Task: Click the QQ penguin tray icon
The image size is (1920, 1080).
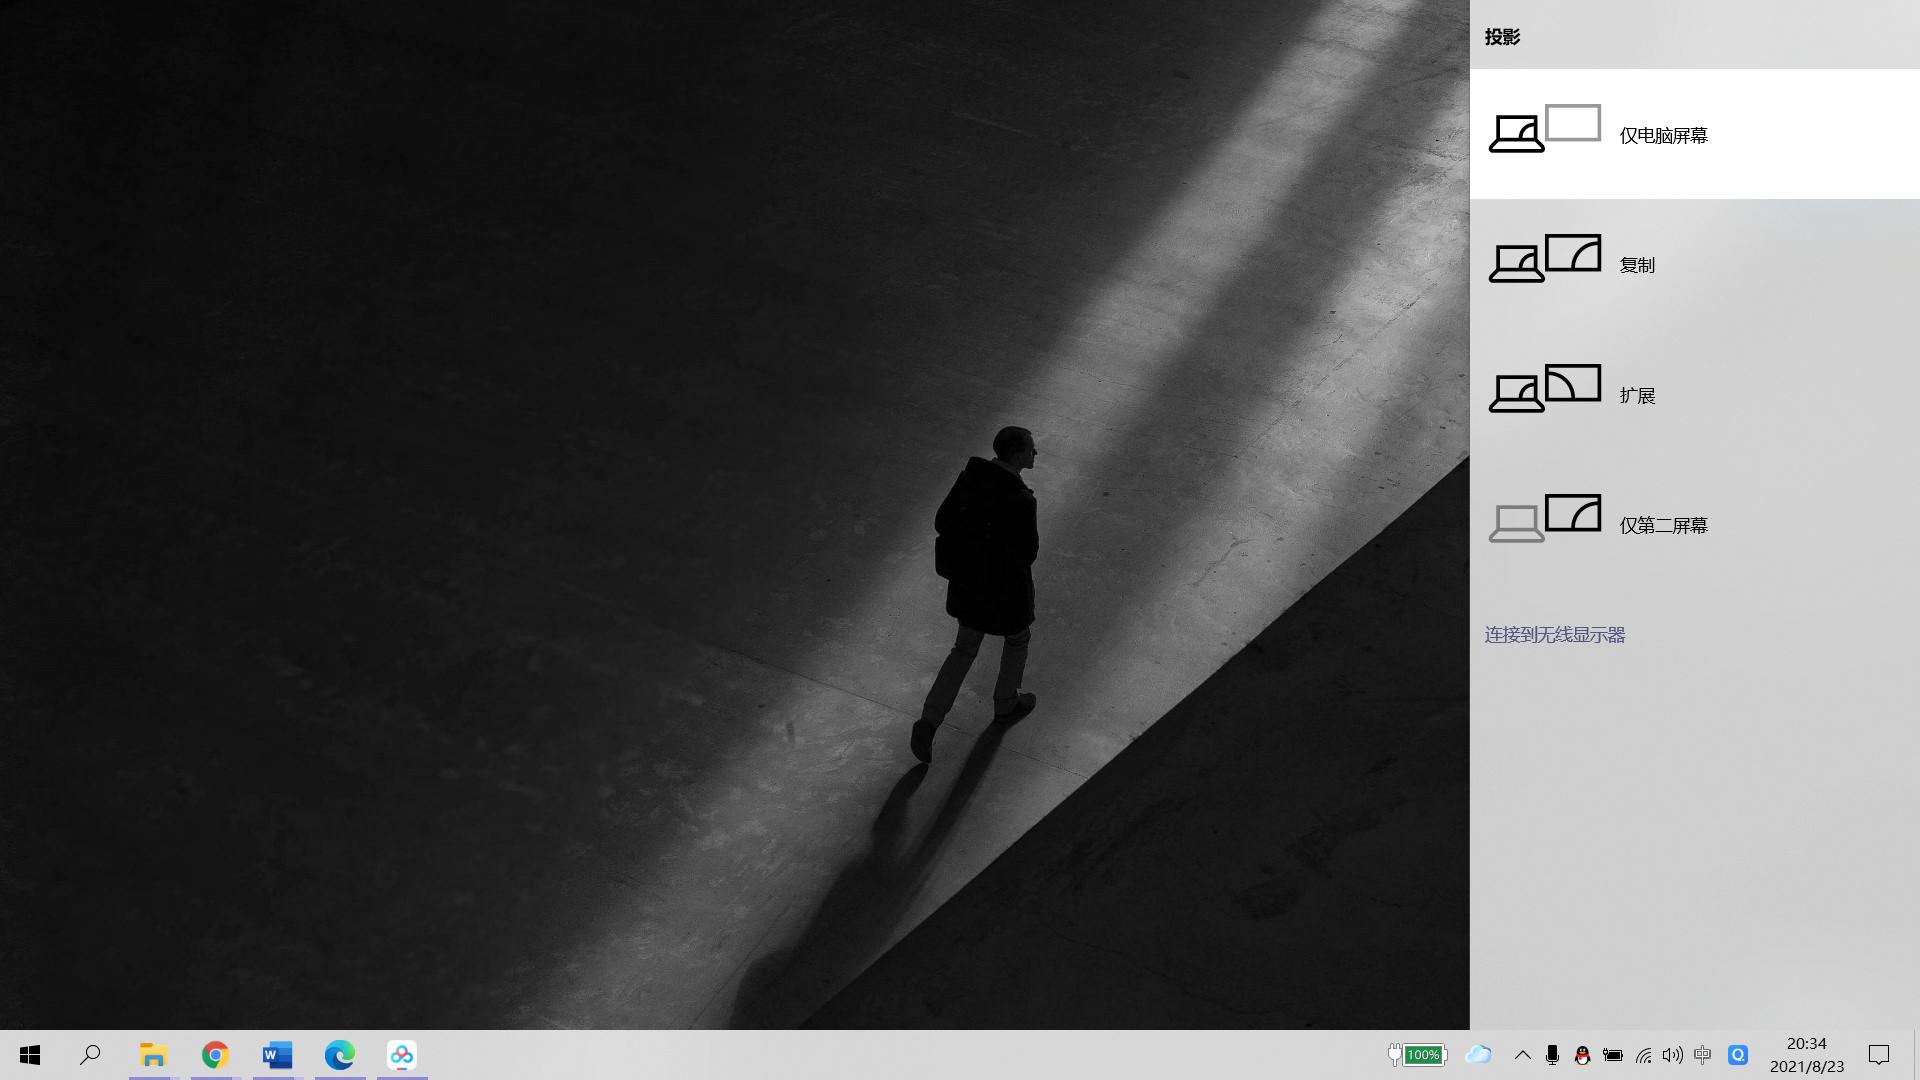Action: pyautogui.click(x=1582, y=1055)
